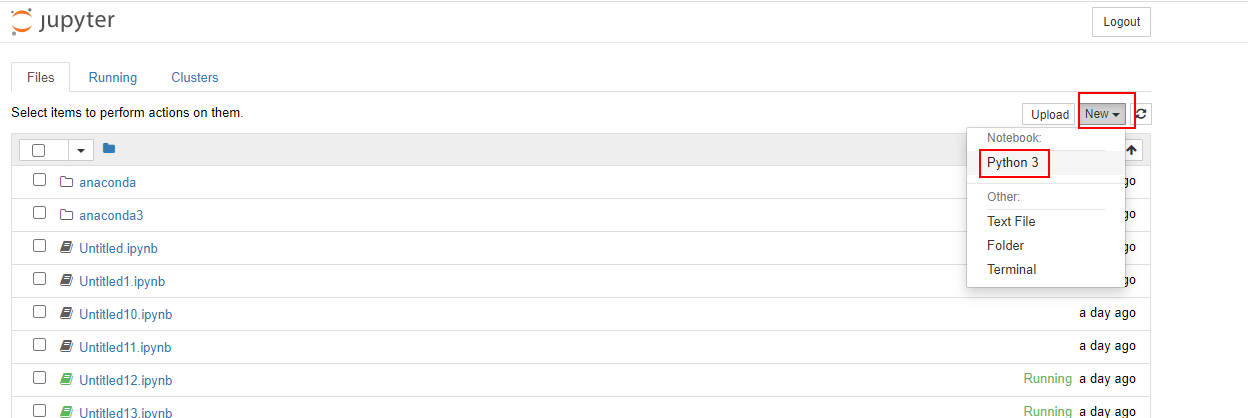The width and height of the screenshot is (1248, 418).
Task: Check the box next to anaconda3 folder
Action: click(39, 213)
